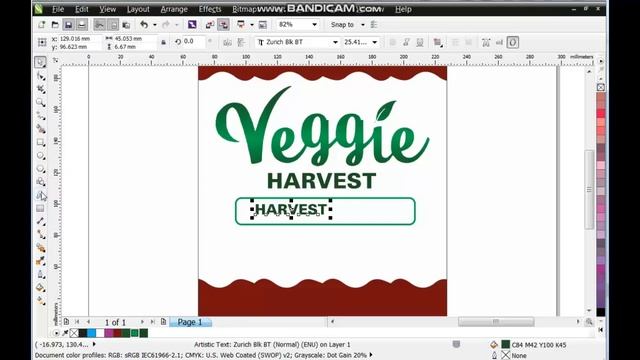The image size is (640, 360).
Task: Select the Outline pen tool in toolbox
Action: [x=40, y=274]
